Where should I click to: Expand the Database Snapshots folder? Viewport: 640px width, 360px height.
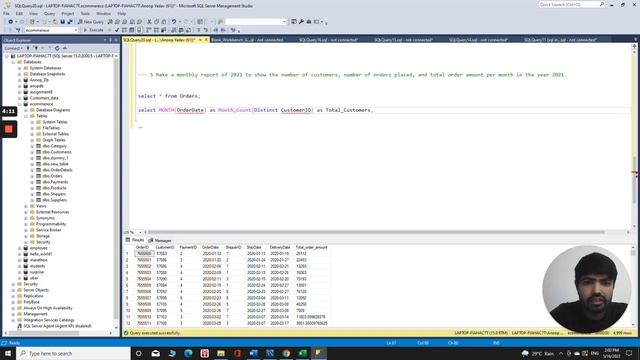pyautogui.click(x=20, y=74)
